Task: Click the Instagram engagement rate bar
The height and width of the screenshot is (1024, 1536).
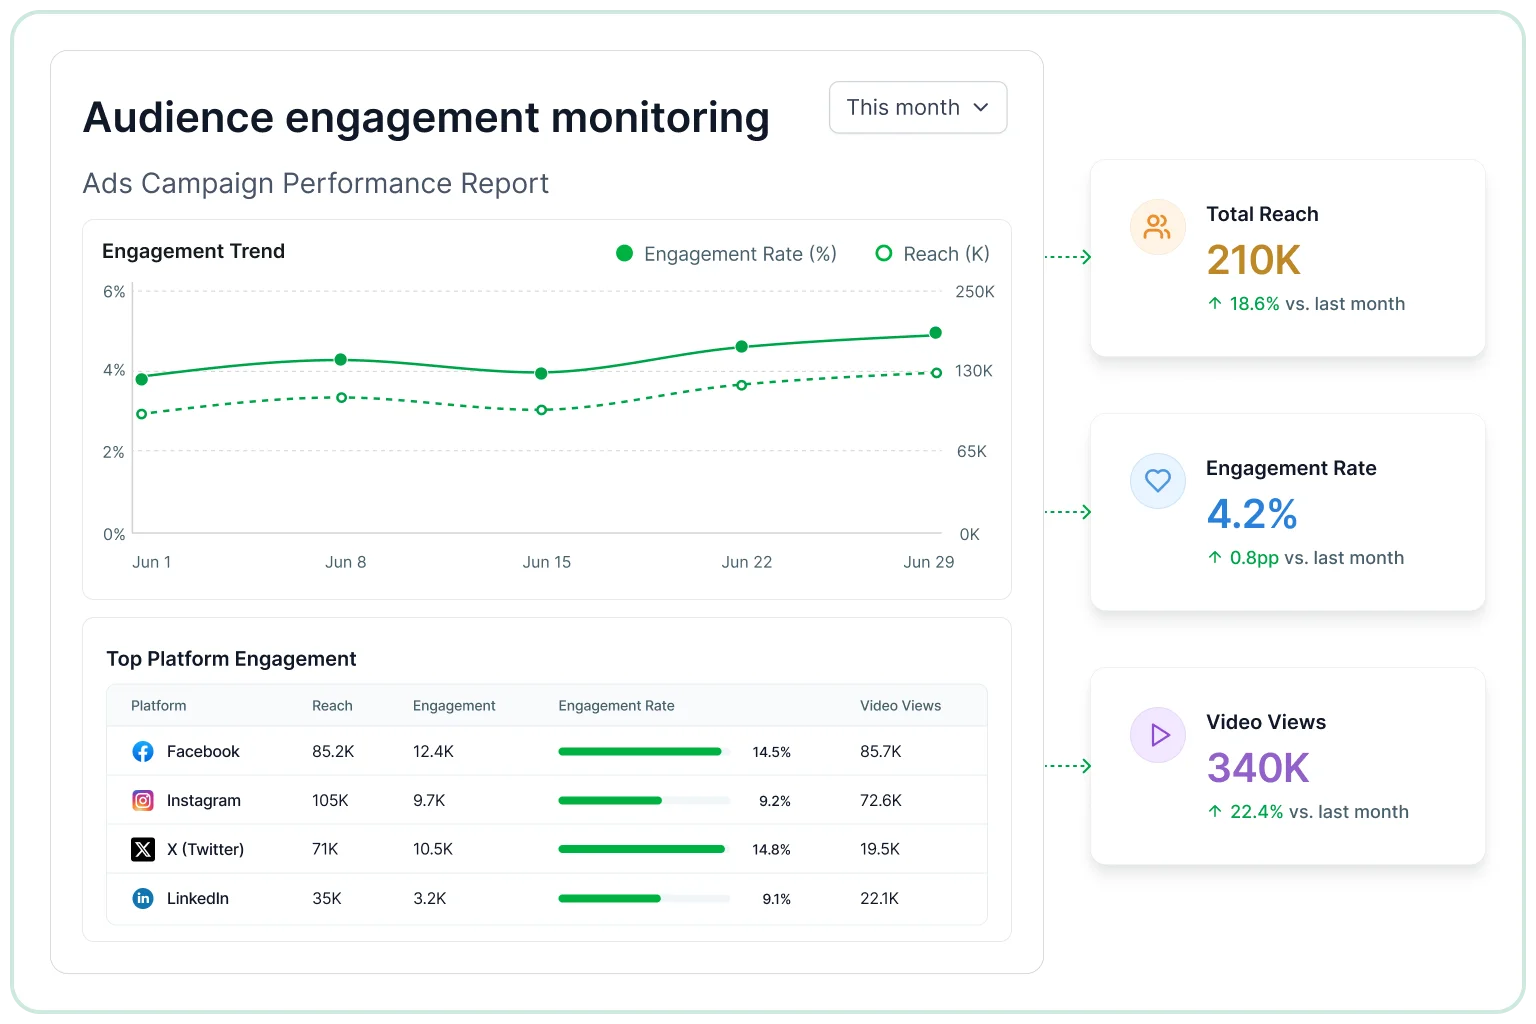Action: (644, 800)
